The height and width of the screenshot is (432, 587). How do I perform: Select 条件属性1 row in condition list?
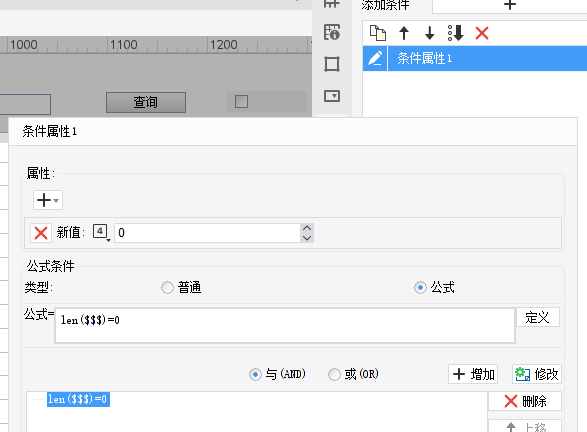tap(475, 58)
